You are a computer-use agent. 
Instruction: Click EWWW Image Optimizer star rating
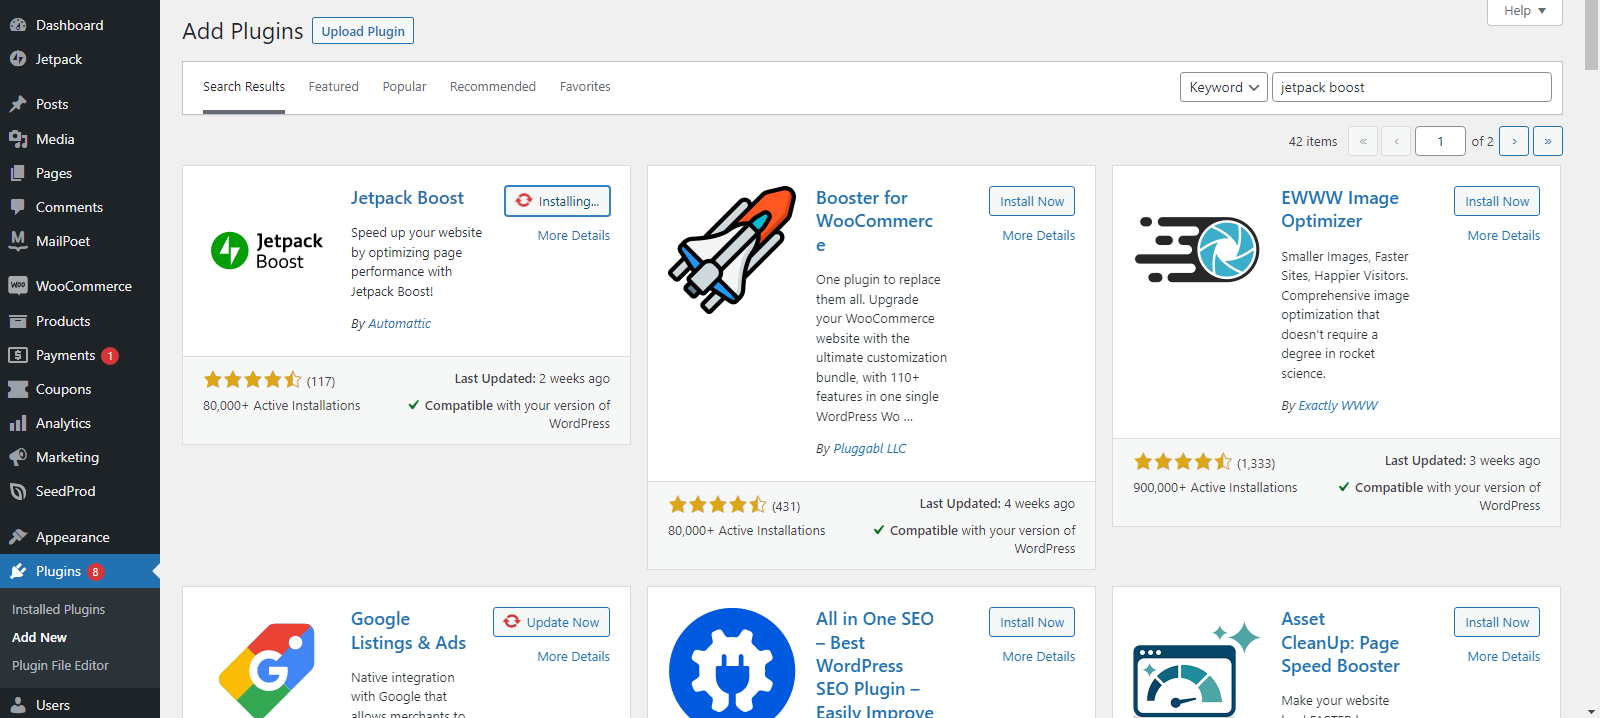coord(1183,462)
